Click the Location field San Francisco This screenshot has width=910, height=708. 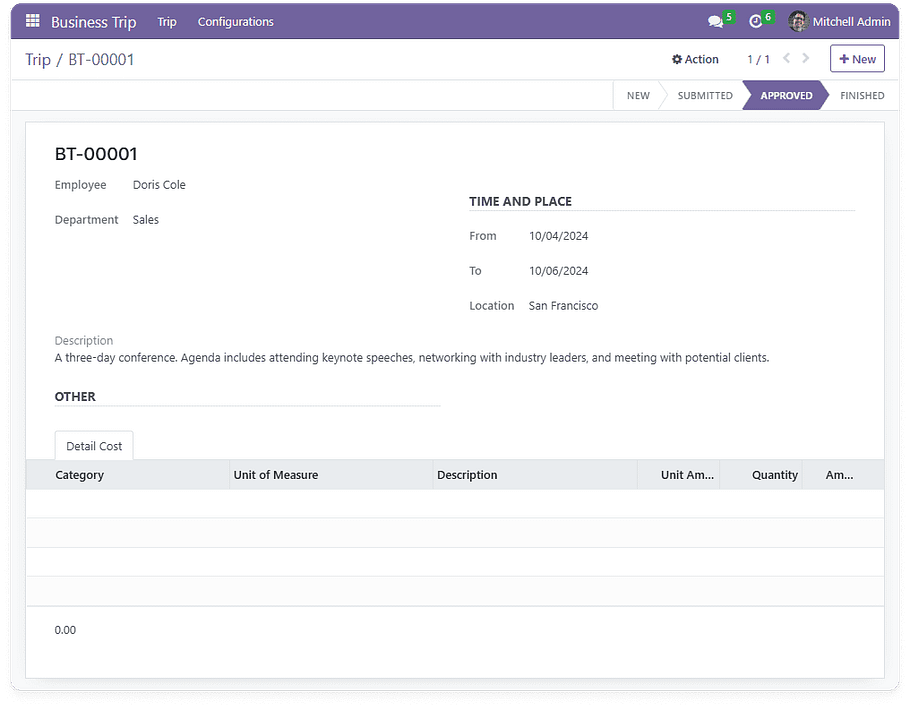click(x=563, y=306)
